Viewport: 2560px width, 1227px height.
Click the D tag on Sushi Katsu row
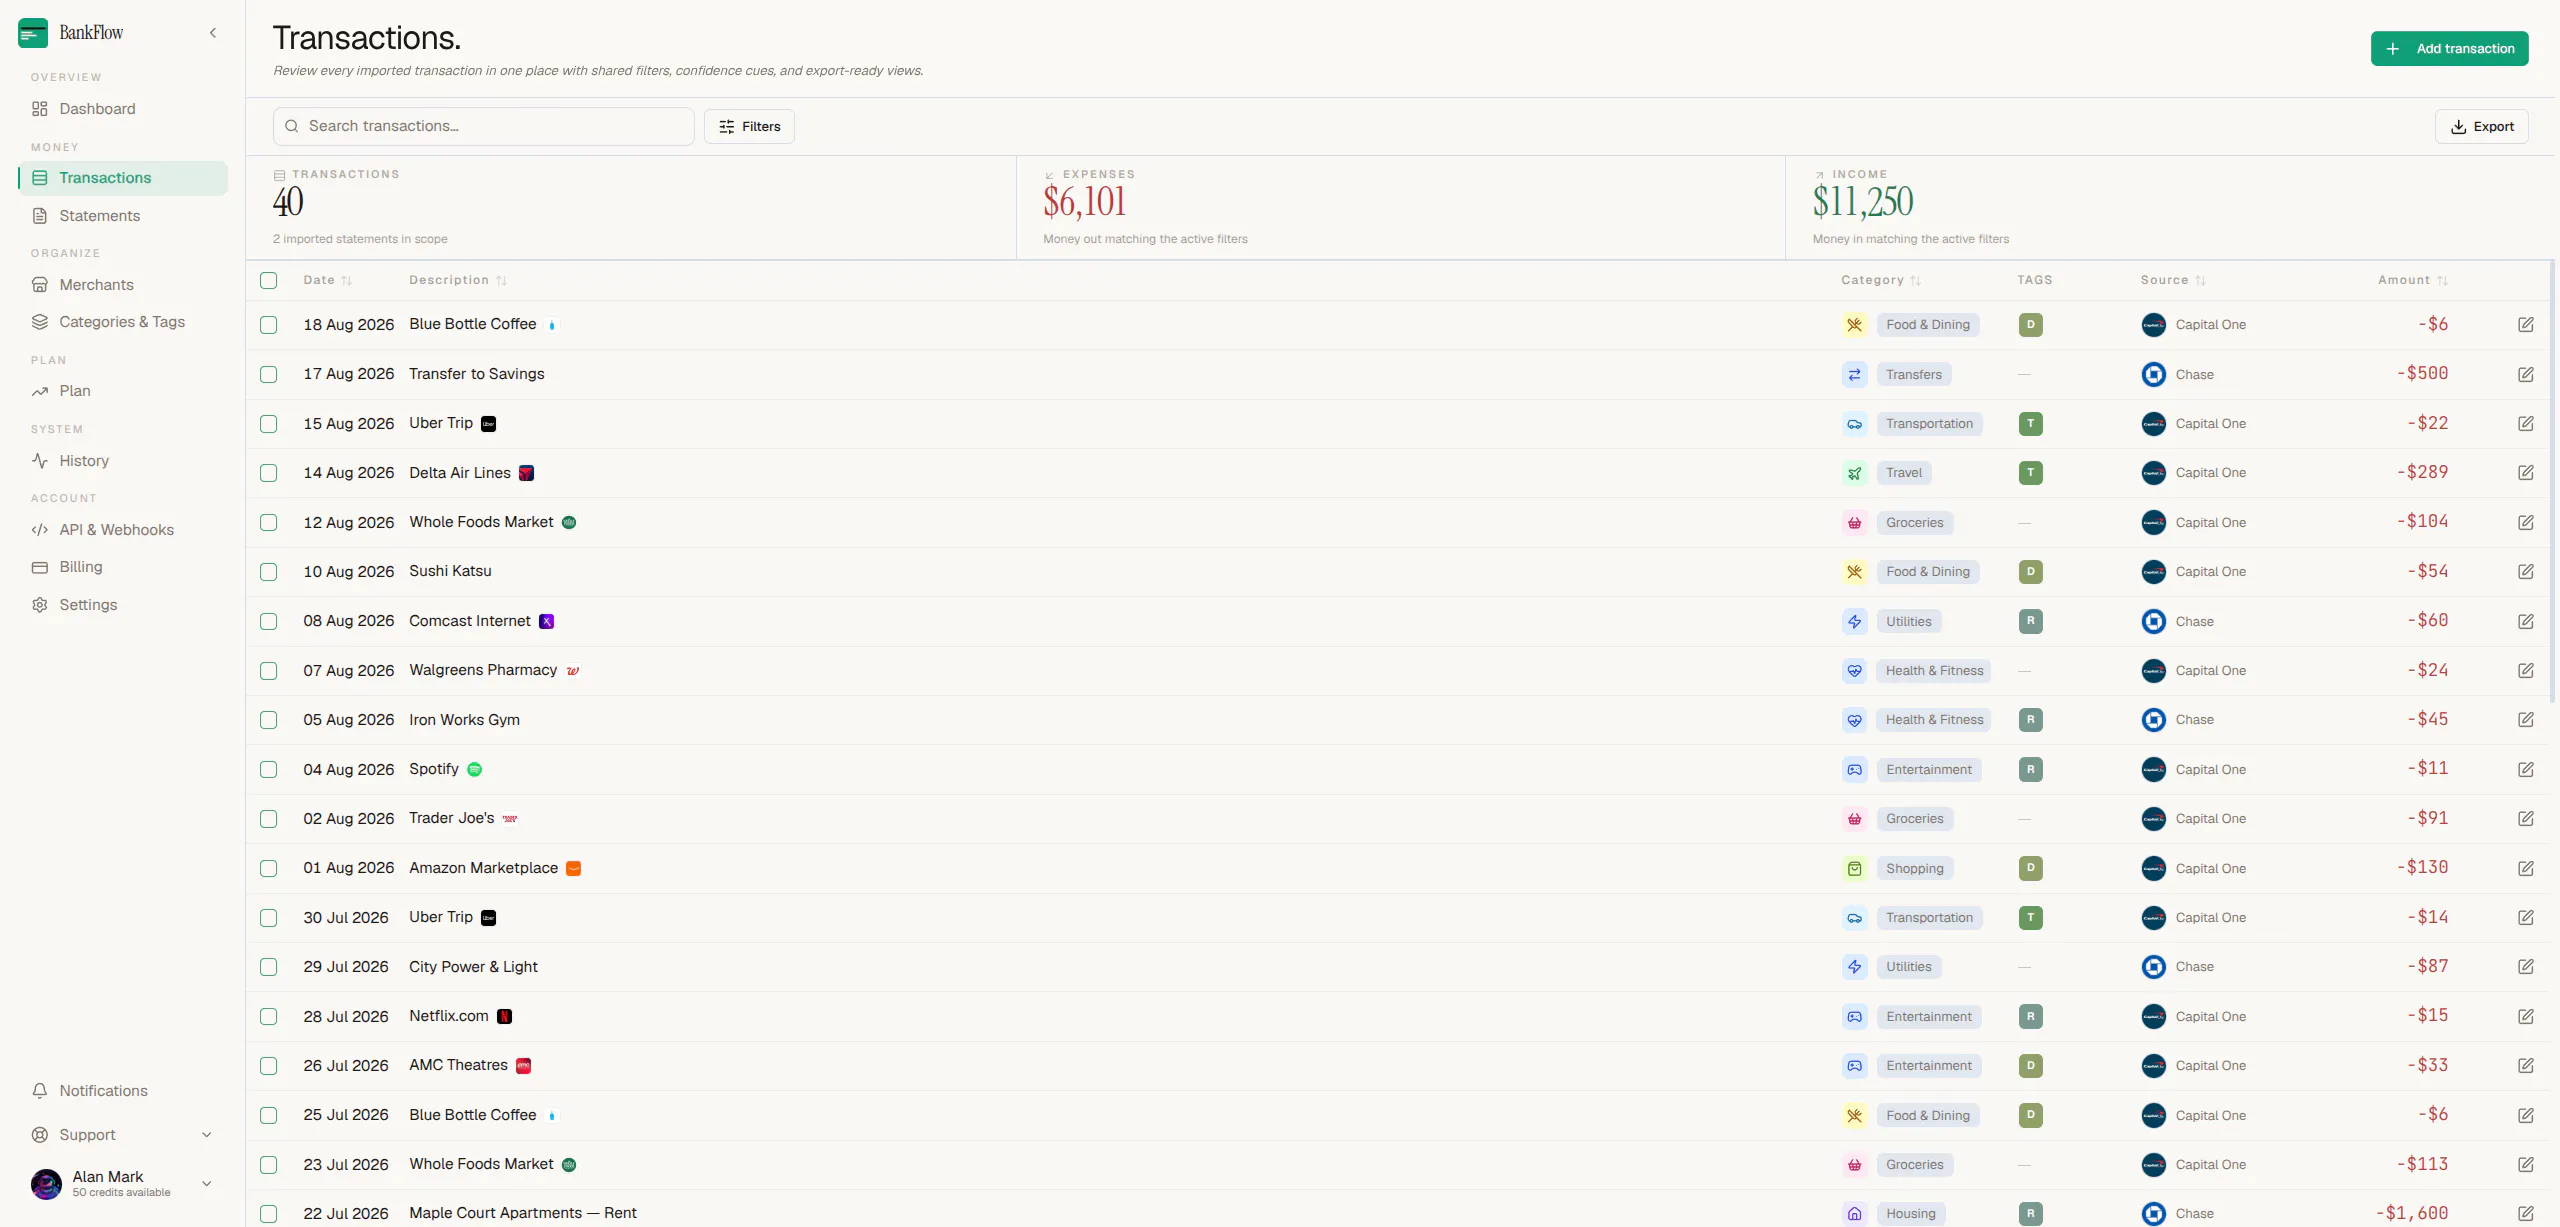pyautogui.click(x=2030, y=572)
